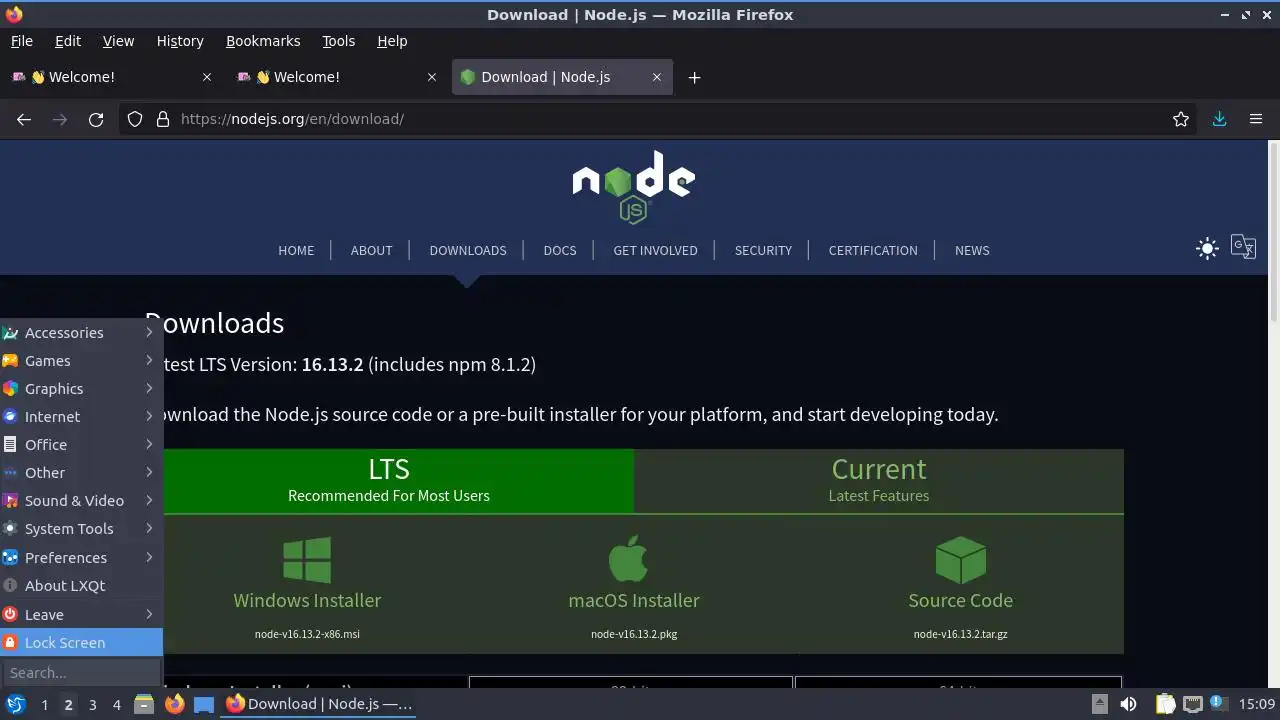Image resolution: width=1280 pixels, height=720 pixels.
Task: Click the padlock site security icon
Action: [x=163, y=119]
